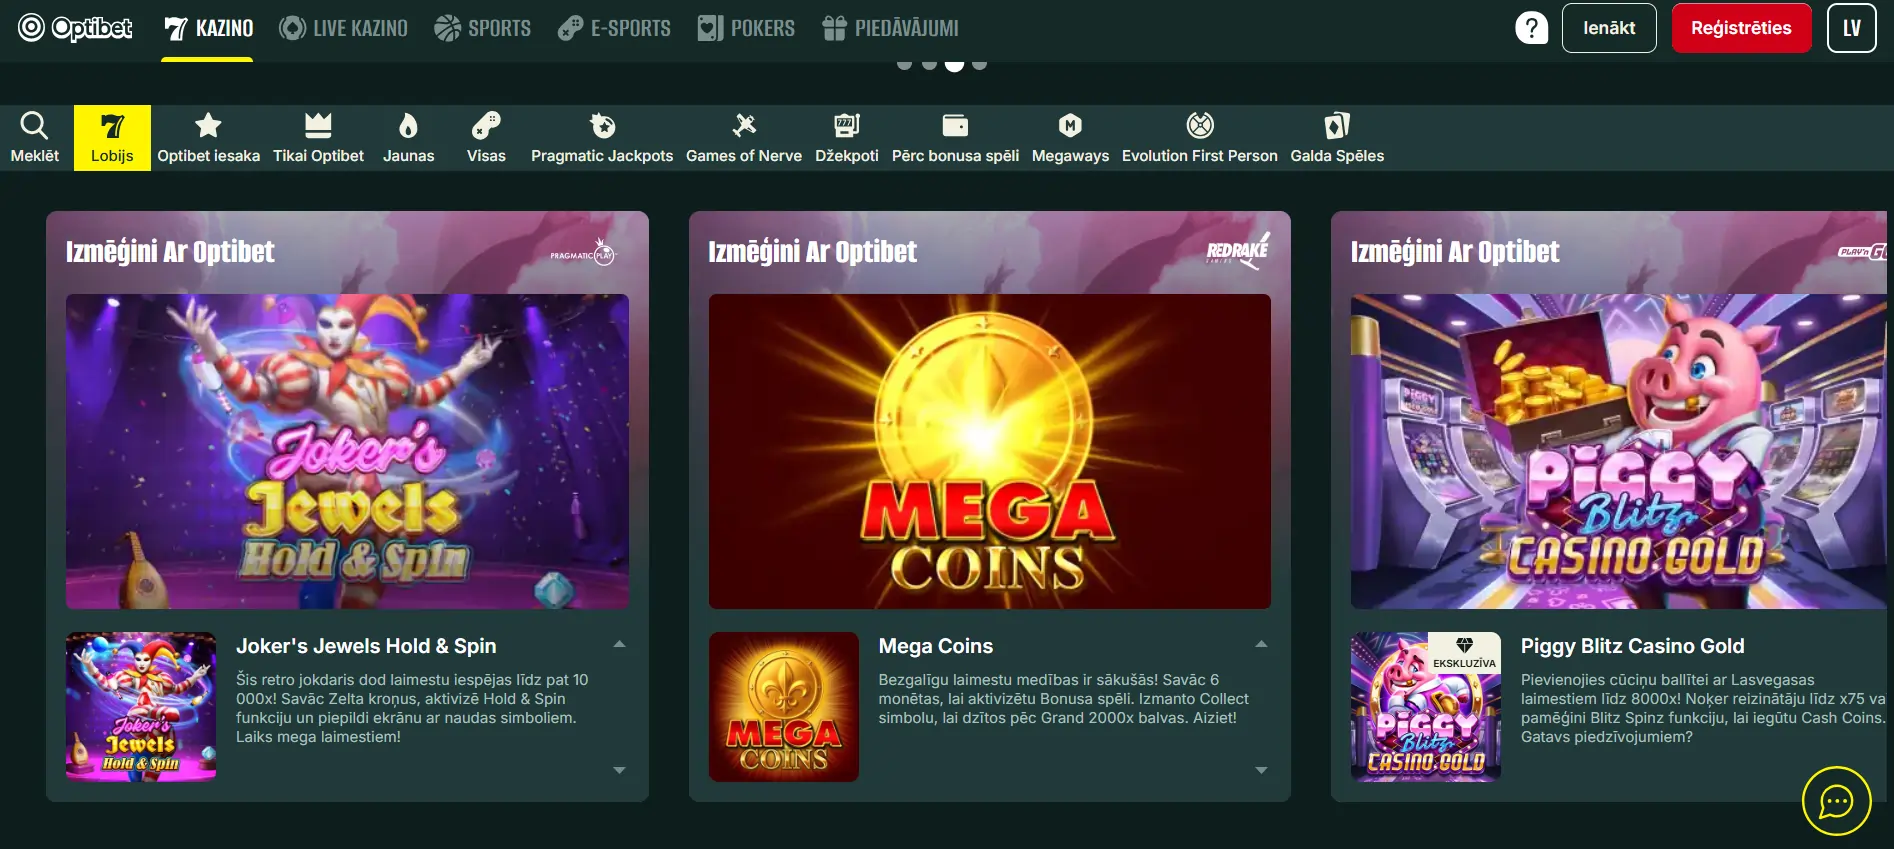Collapse Joker's Jewels description up arrow
Screen dimensions: 1894x849
click(x=619, y=645)
